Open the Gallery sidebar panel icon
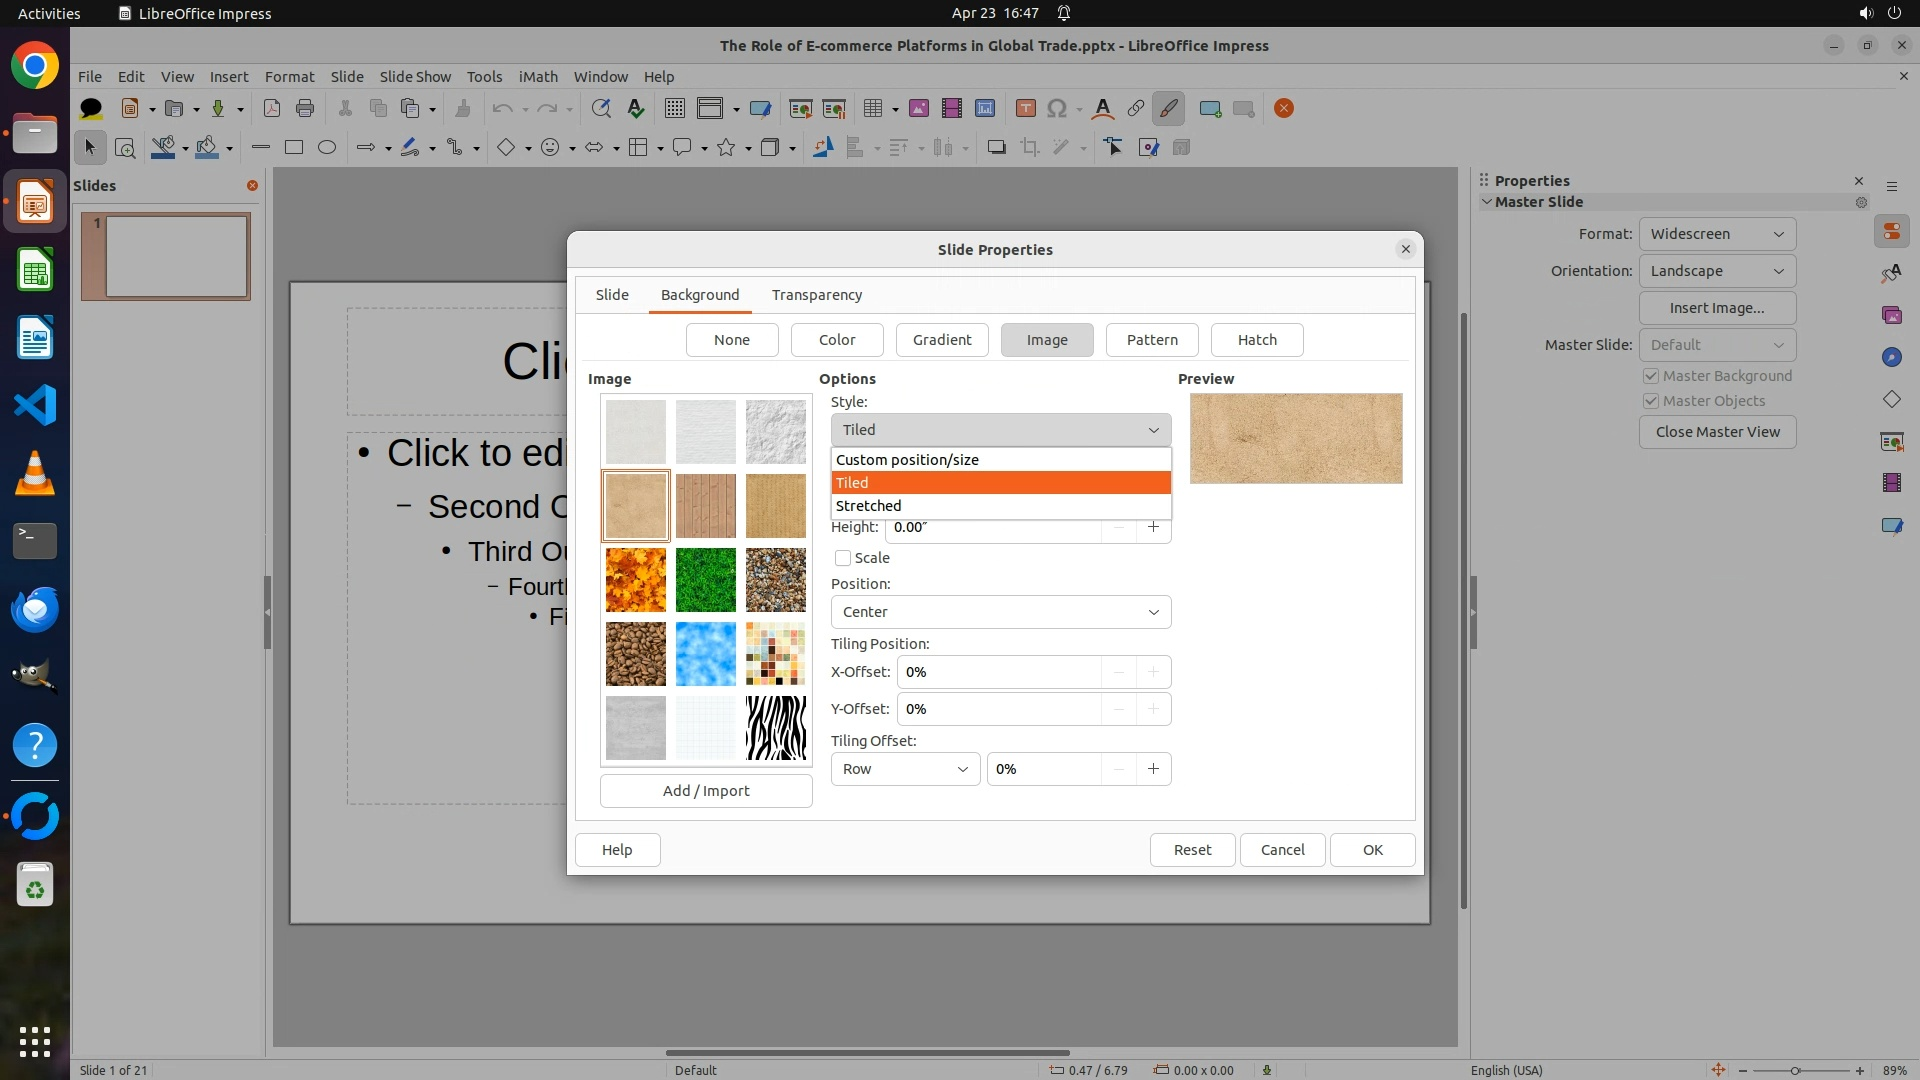The width and height of the screenshot is (1920, 1080). coord(1891,315)
